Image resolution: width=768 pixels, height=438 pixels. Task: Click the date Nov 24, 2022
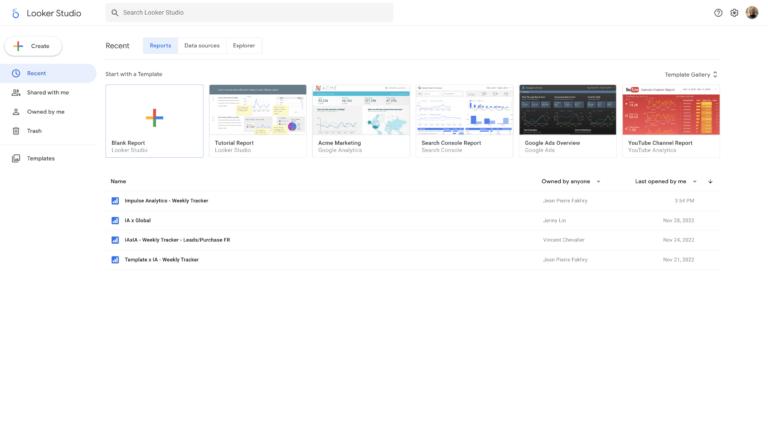tap(678, 240)
